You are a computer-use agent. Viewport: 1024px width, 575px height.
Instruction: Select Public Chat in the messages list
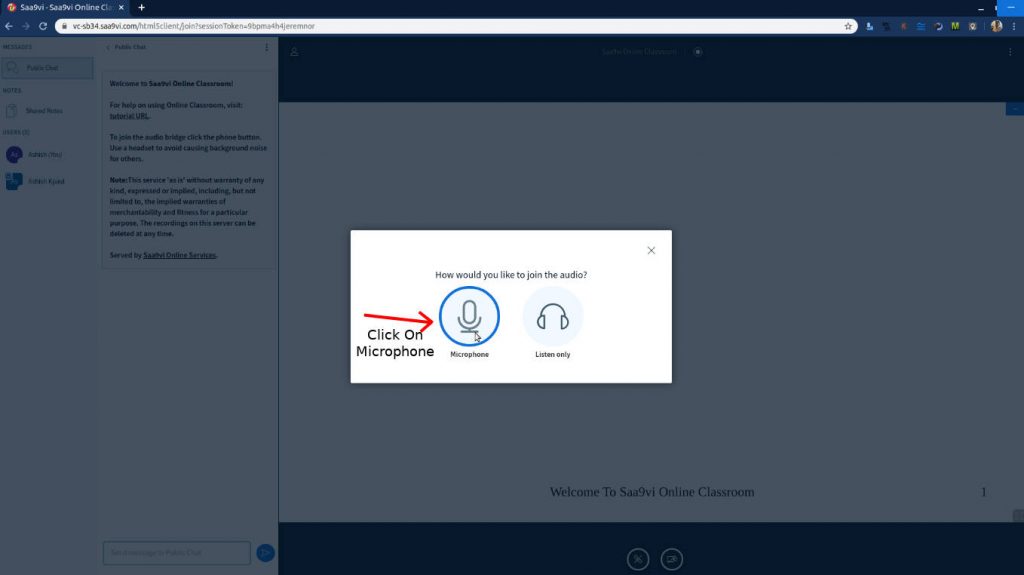click(x=46, y=68)
